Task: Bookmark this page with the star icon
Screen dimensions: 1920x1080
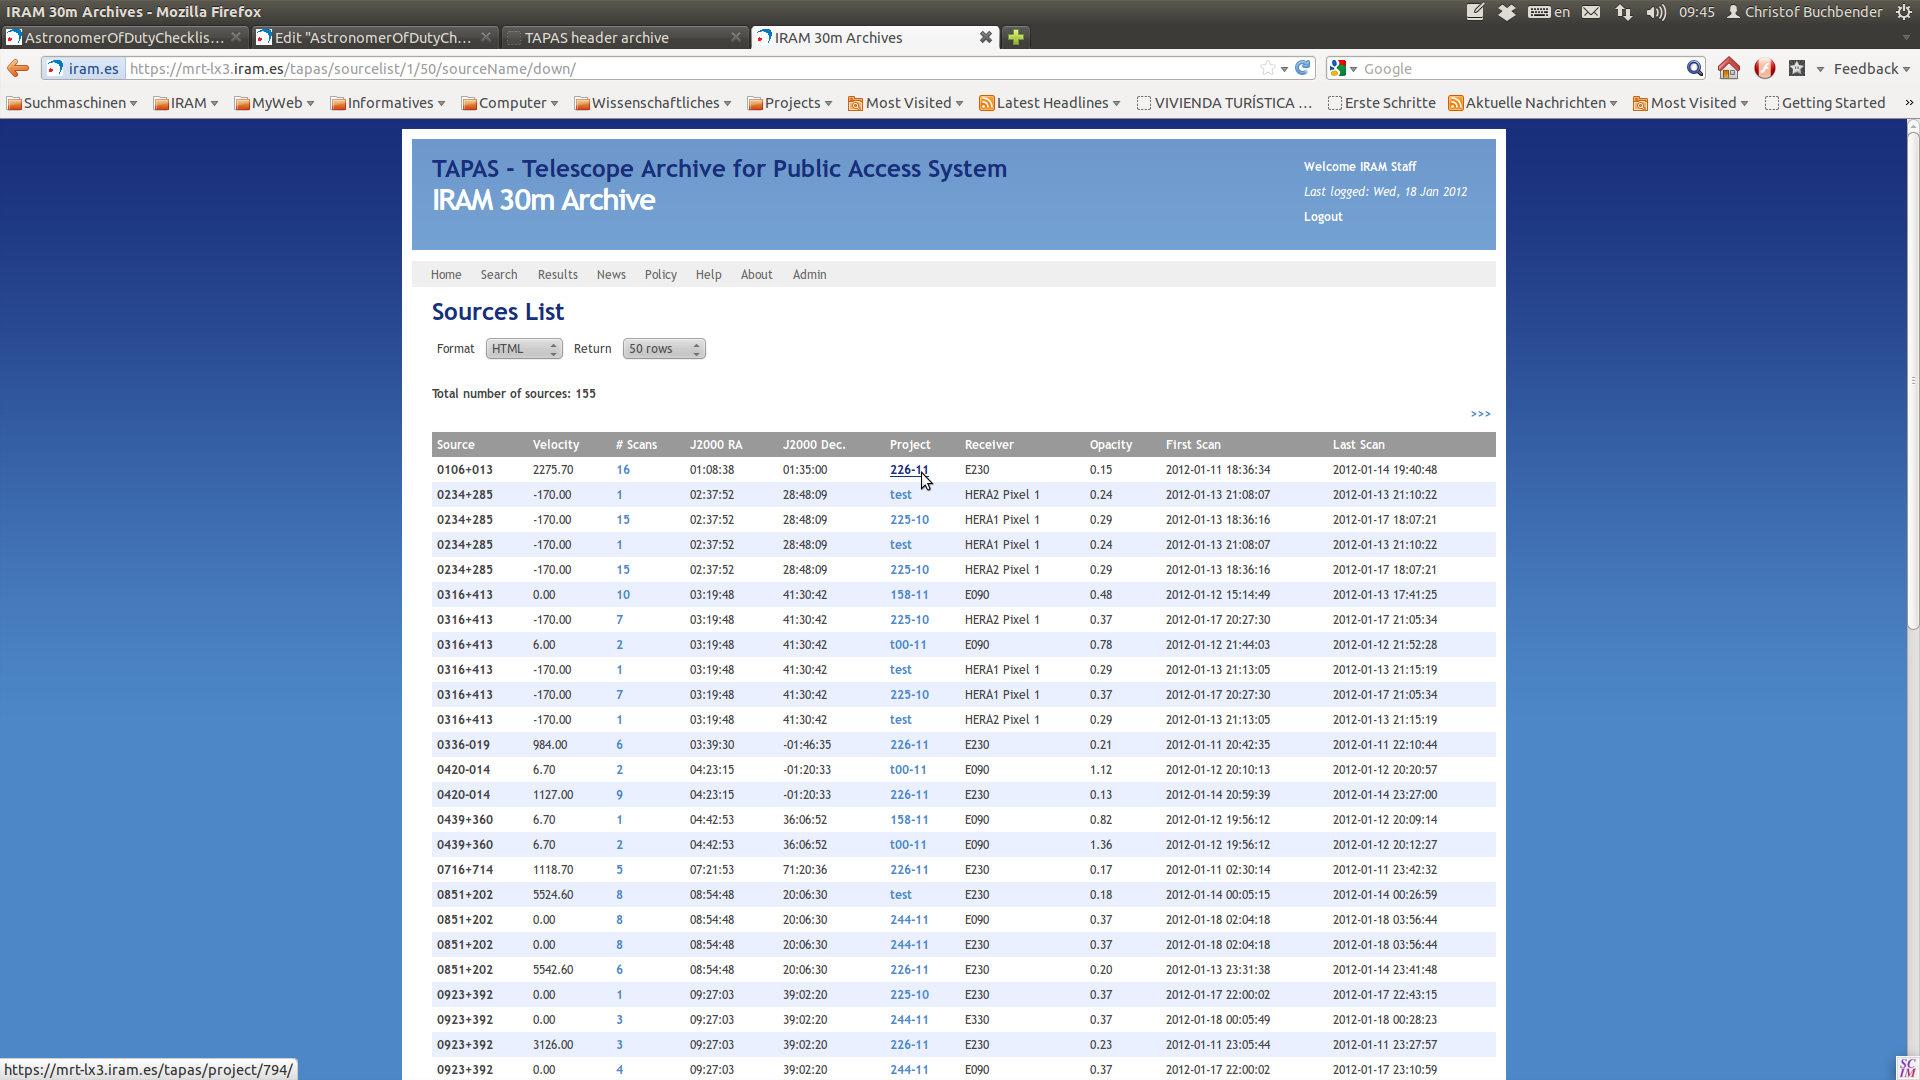Action: (x=1268, y=68)
